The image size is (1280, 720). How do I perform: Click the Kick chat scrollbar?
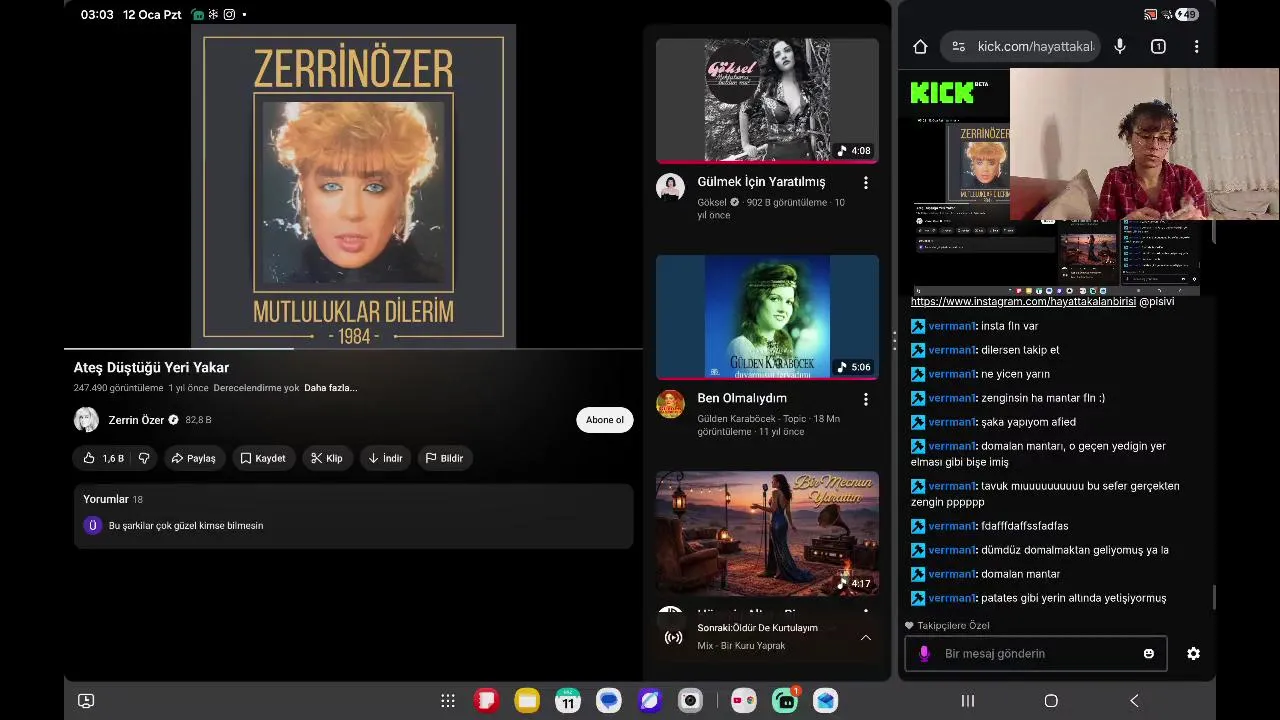tap(1214, 597)
